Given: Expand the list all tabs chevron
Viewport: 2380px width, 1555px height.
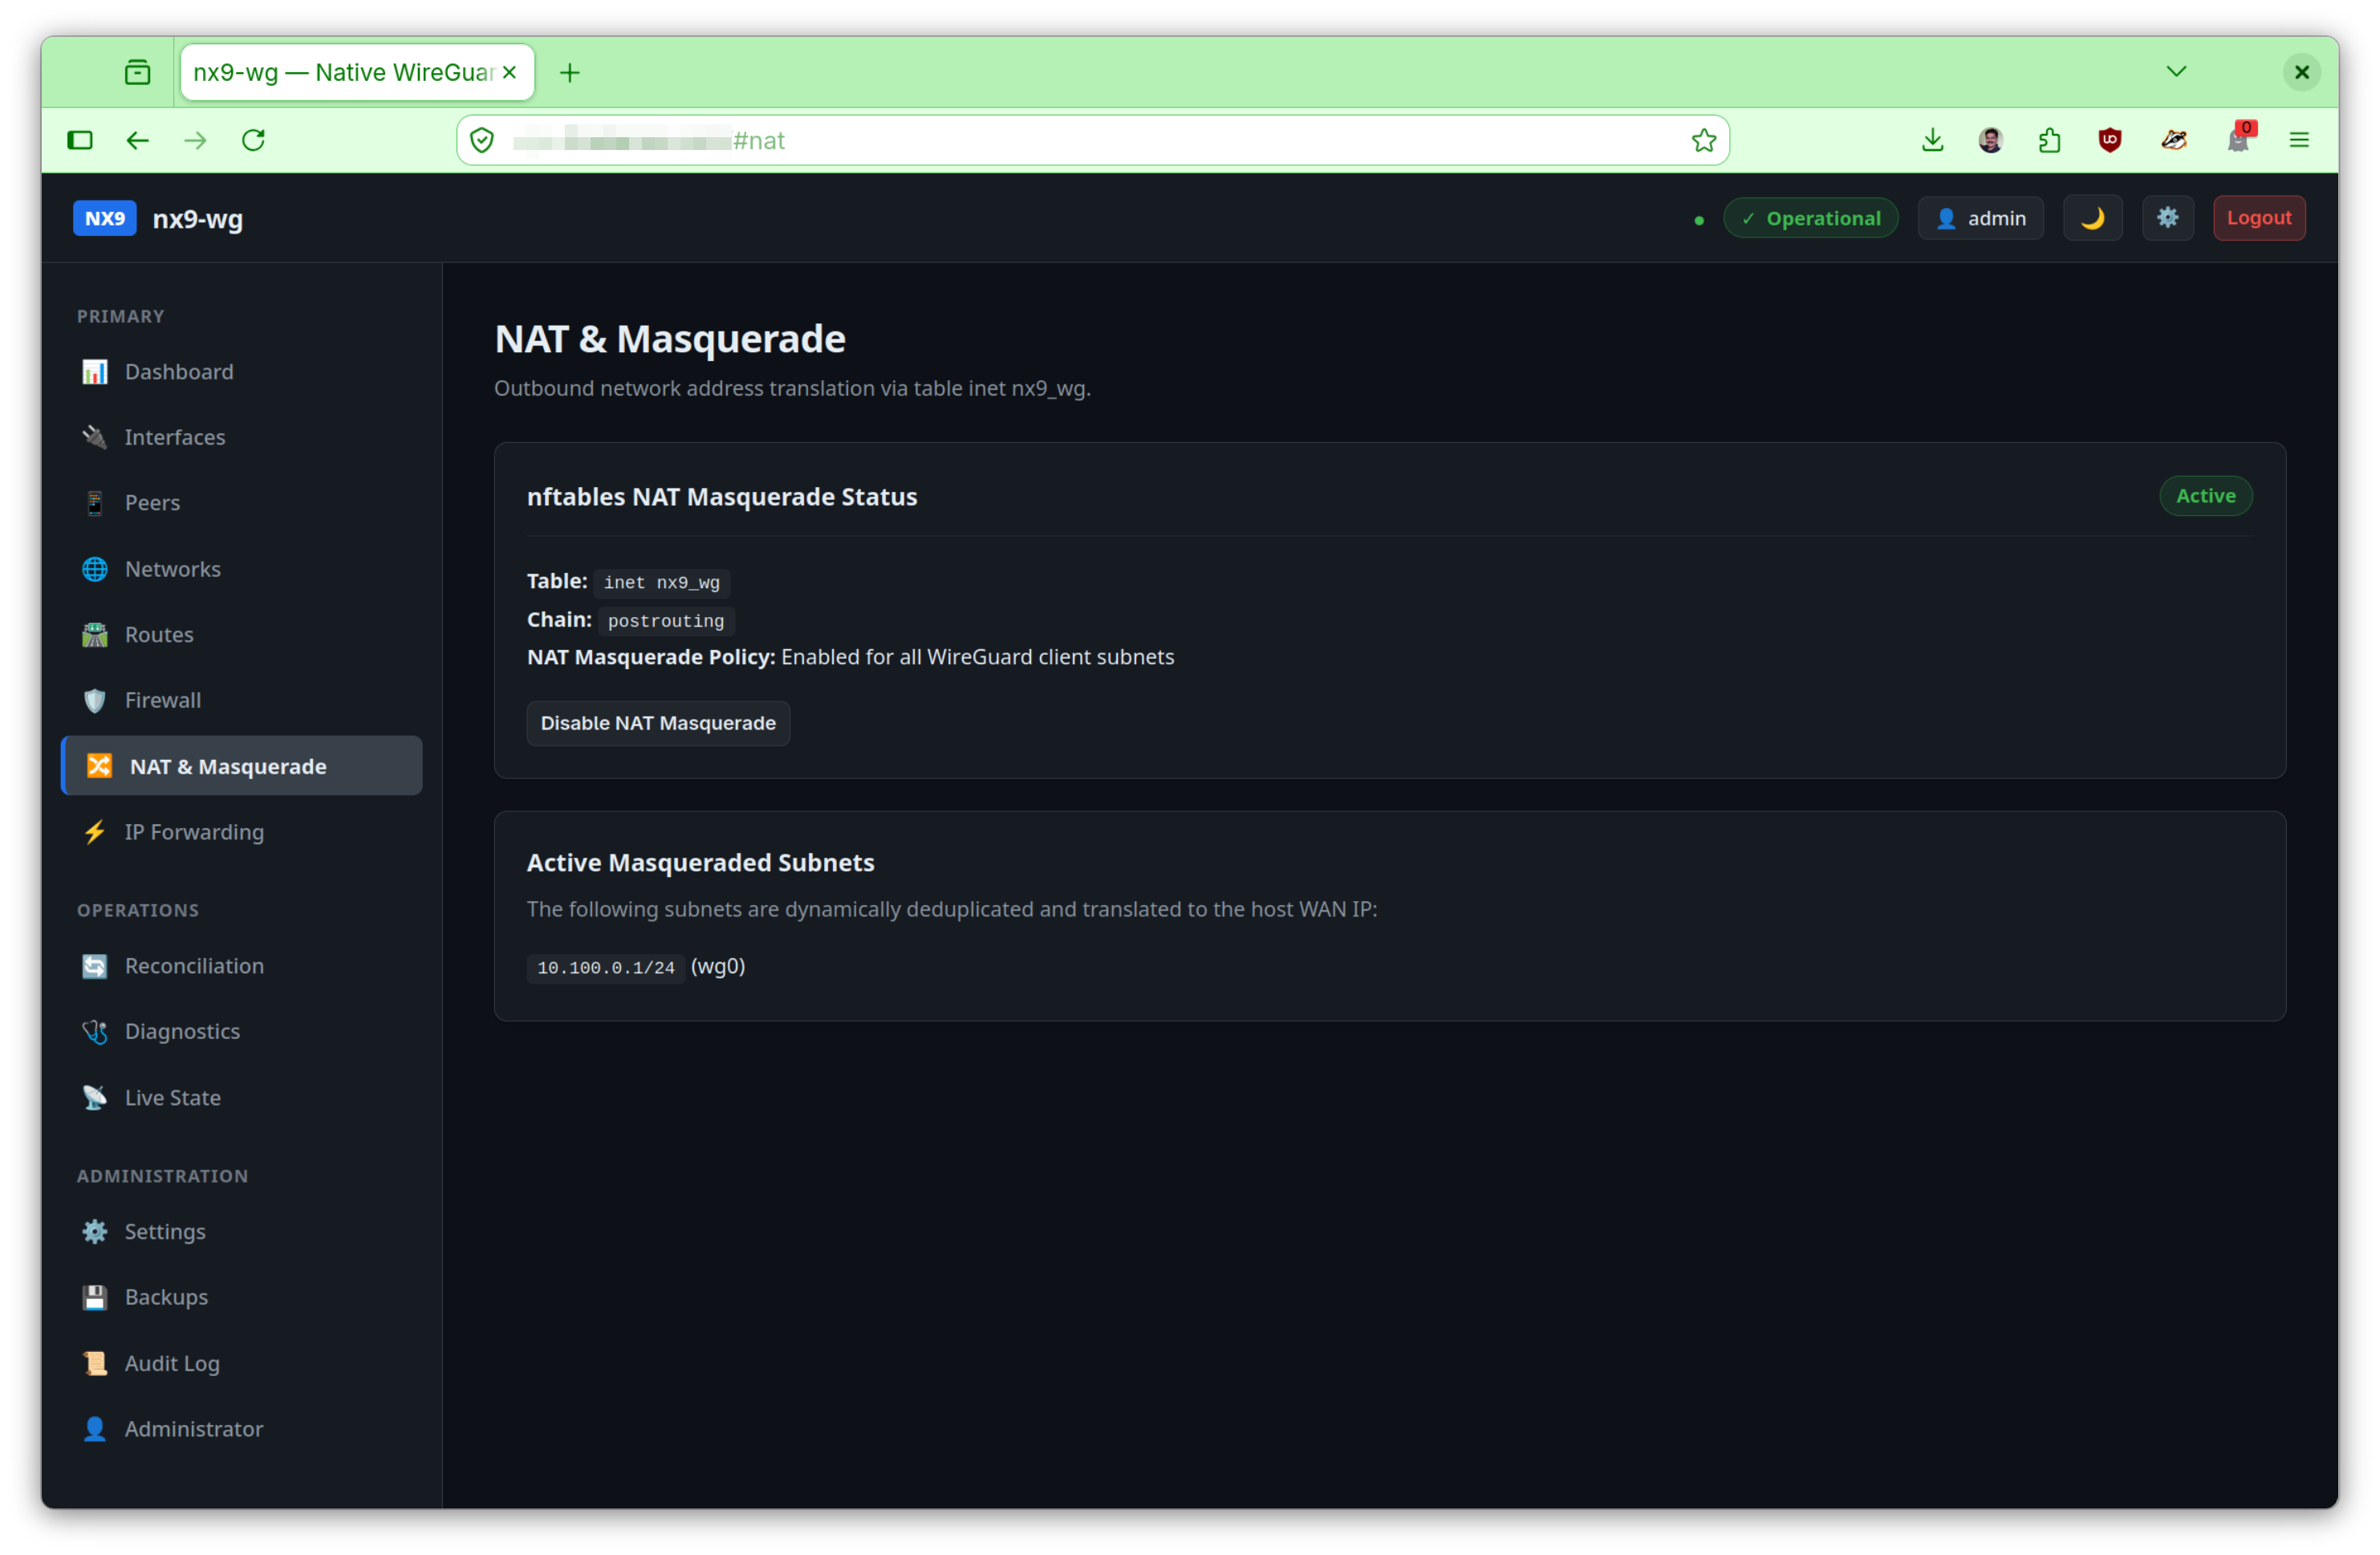Looking at the screenshot, I should click(2175, 72).
